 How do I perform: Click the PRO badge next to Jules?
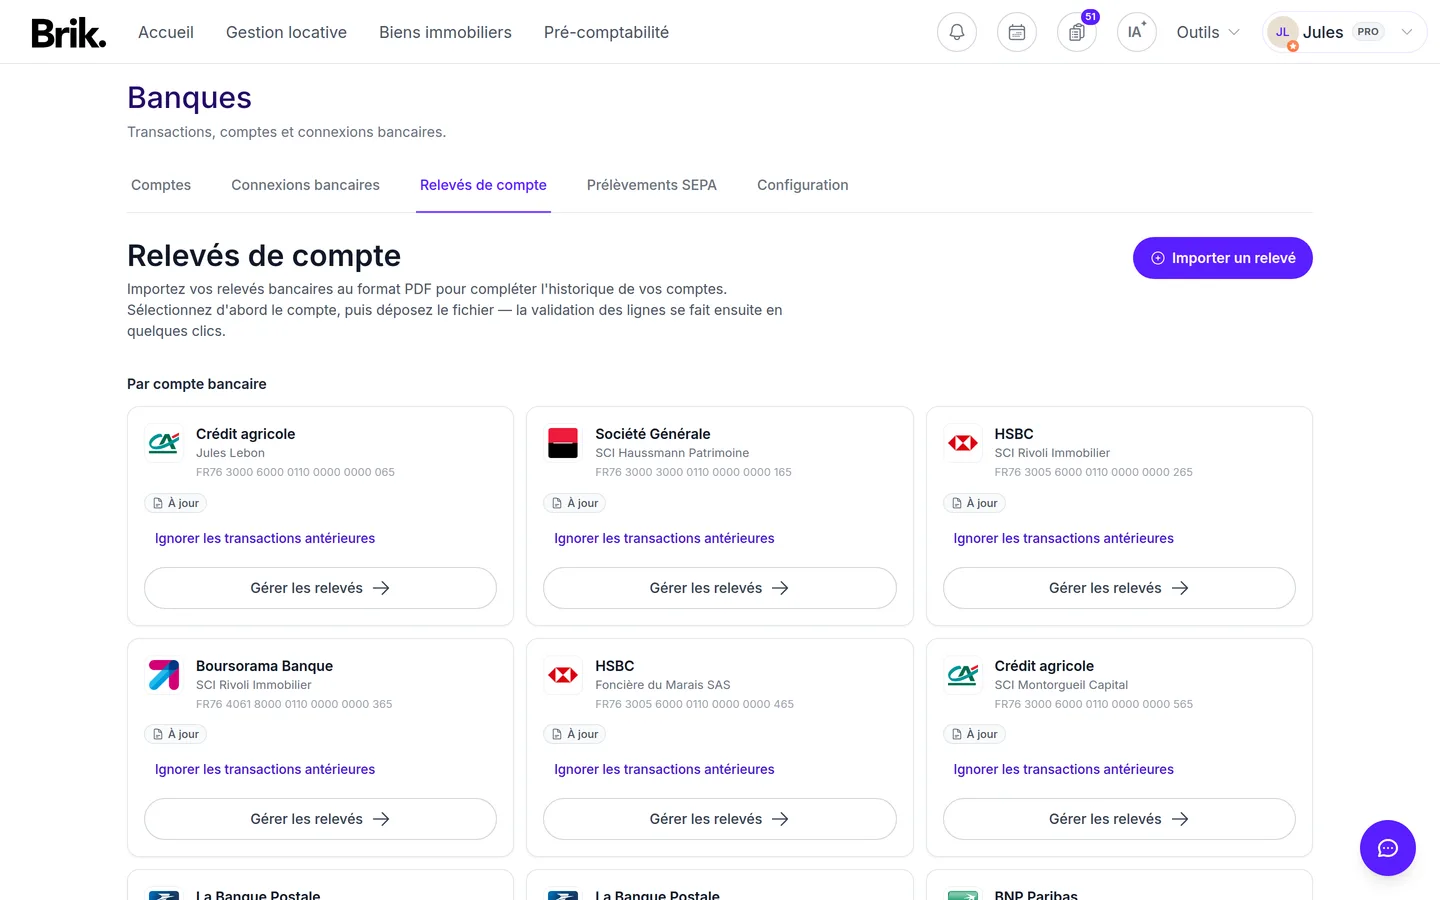coord(1368,32)
